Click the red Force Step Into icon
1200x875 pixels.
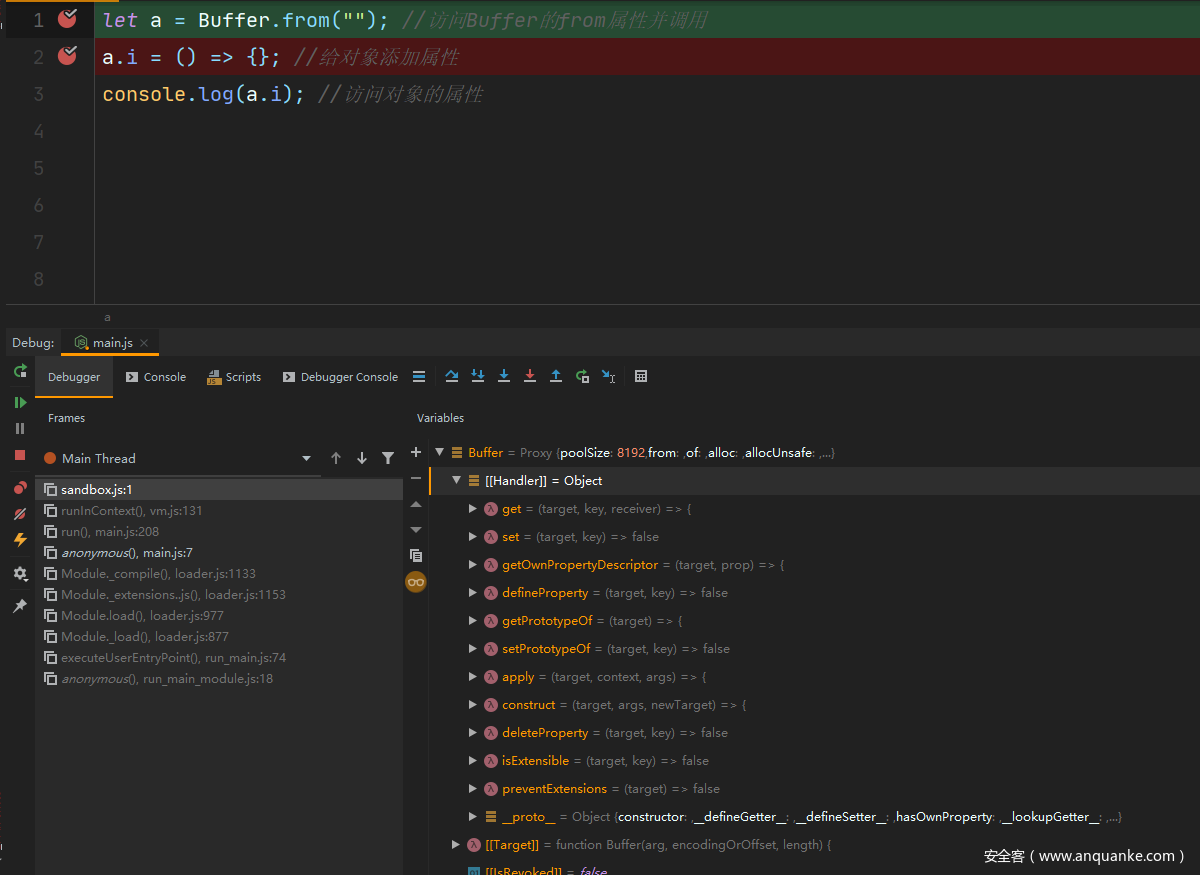[530, 376]
